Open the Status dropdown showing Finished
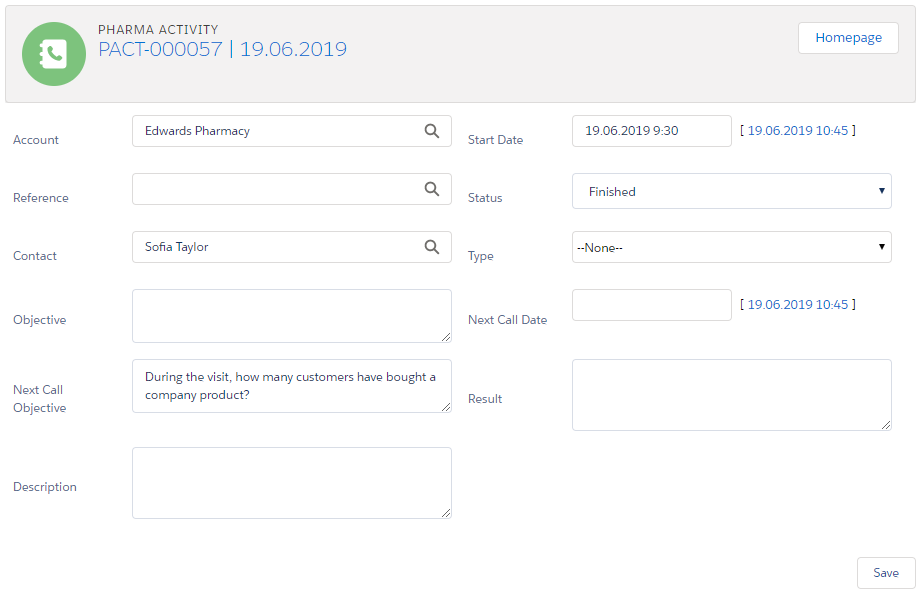This screenshot has width=921, height=596. click(x=731, y=192)
